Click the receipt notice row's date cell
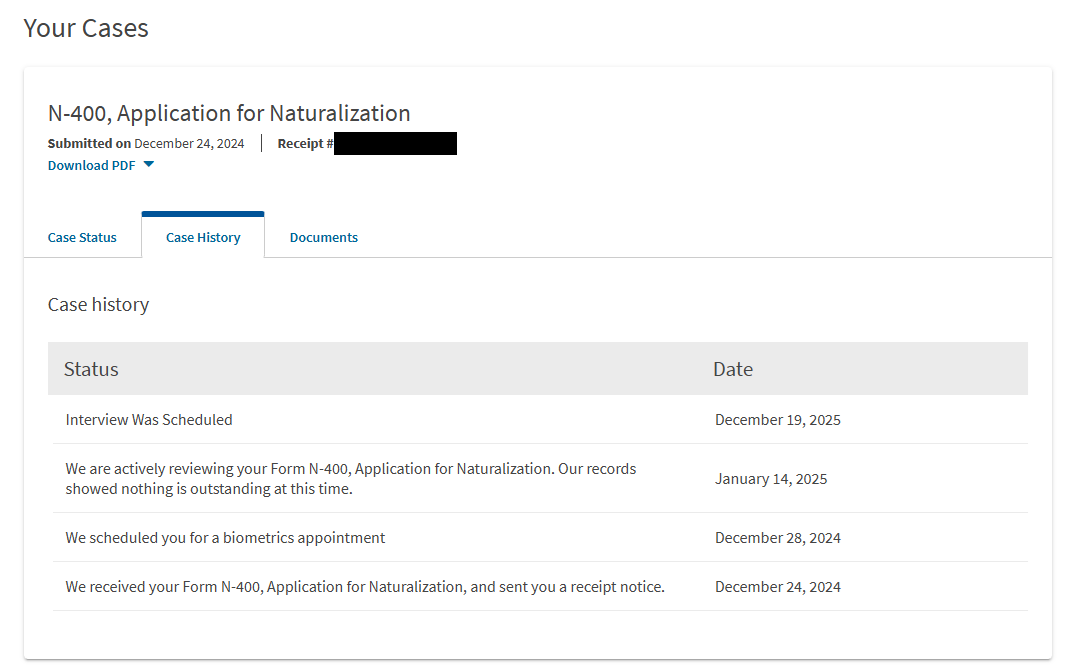Screen dimensions: 1067x669 point(777,587)
